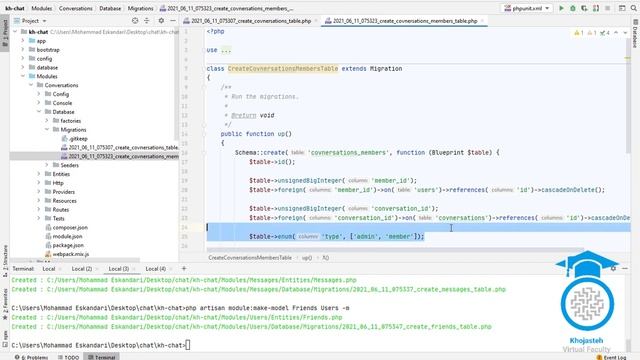Open the .gitkeep file
Image resolution: width=640 pixels, height=360 pixels.
click(x=78, y=139)
